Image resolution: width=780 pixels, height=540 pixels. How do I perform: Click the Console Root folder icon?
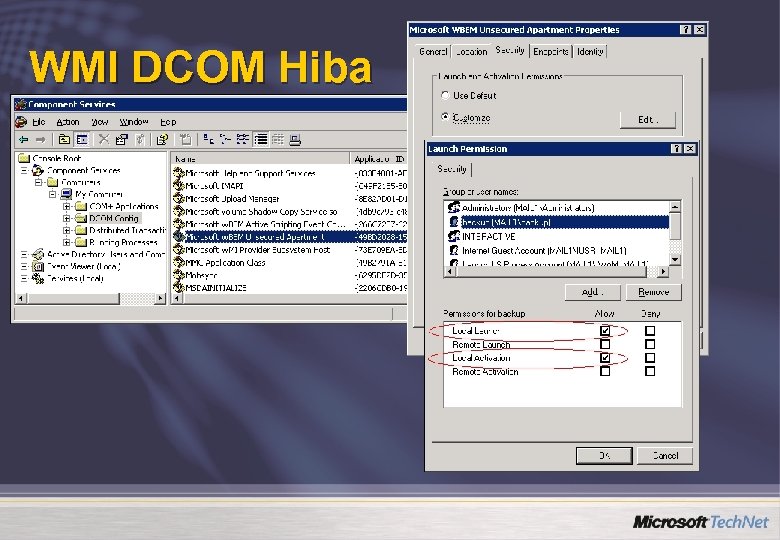pyautogui.click(x=24, y=158)
